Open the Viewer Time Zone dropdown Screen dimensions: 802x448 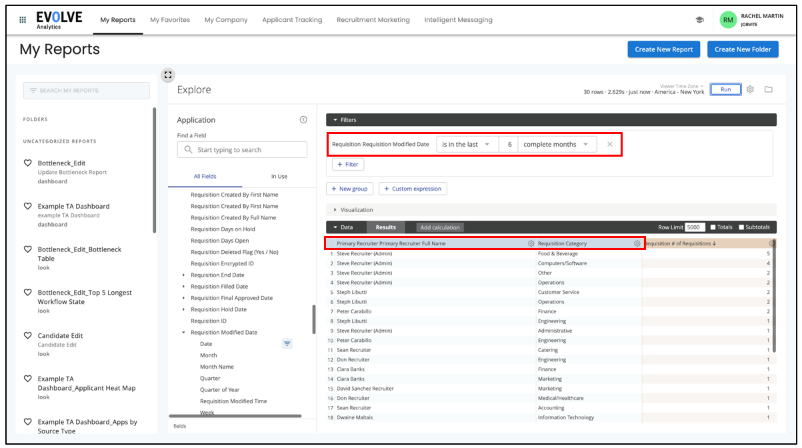click(x=681, y=86)
